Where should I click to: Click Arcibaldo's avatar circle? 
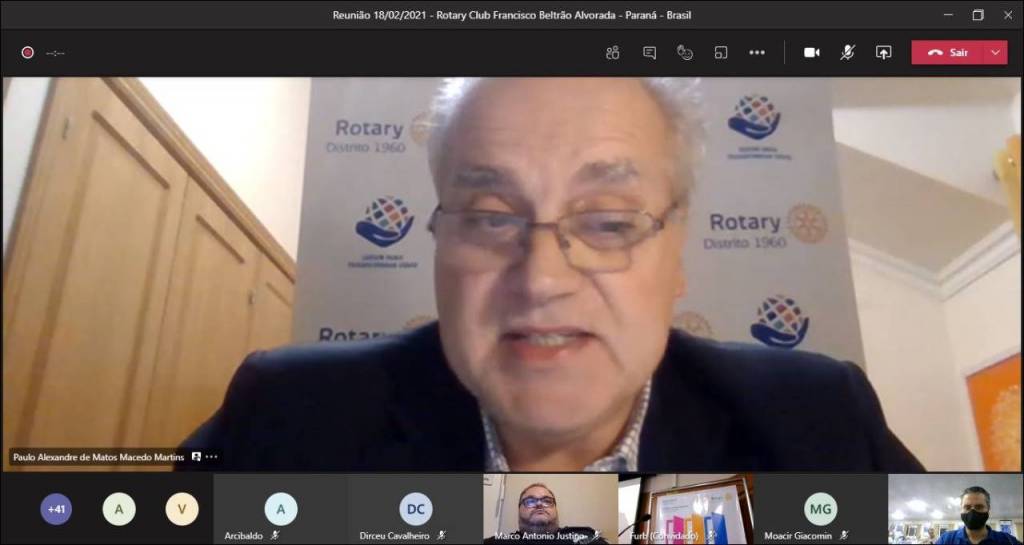click(280, 509)
